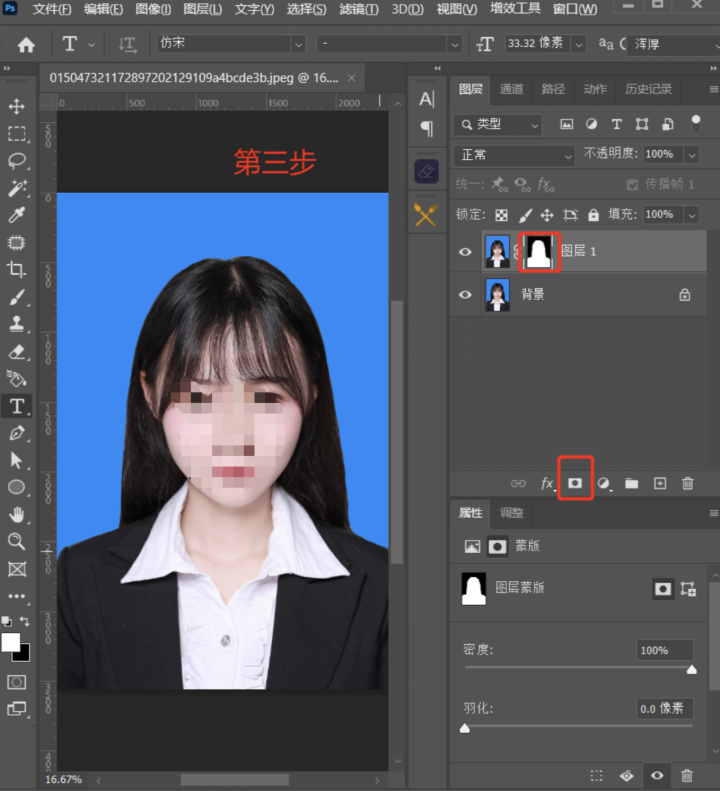This screenshot has width=720, height=791.
Task: Open the extra tools ellipsis menu
Action: [x=17, y=596]
